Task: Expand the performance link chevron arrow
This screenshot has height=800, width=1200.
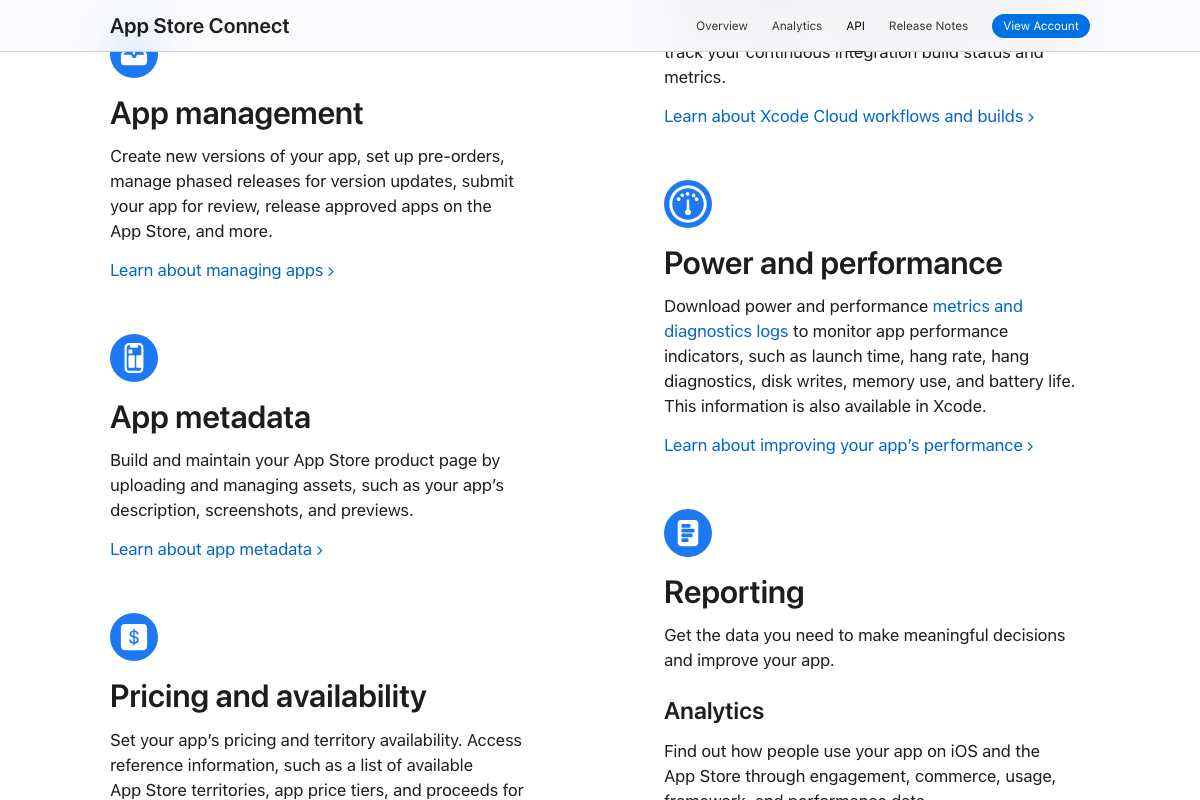Action: tap(1030, 445)
